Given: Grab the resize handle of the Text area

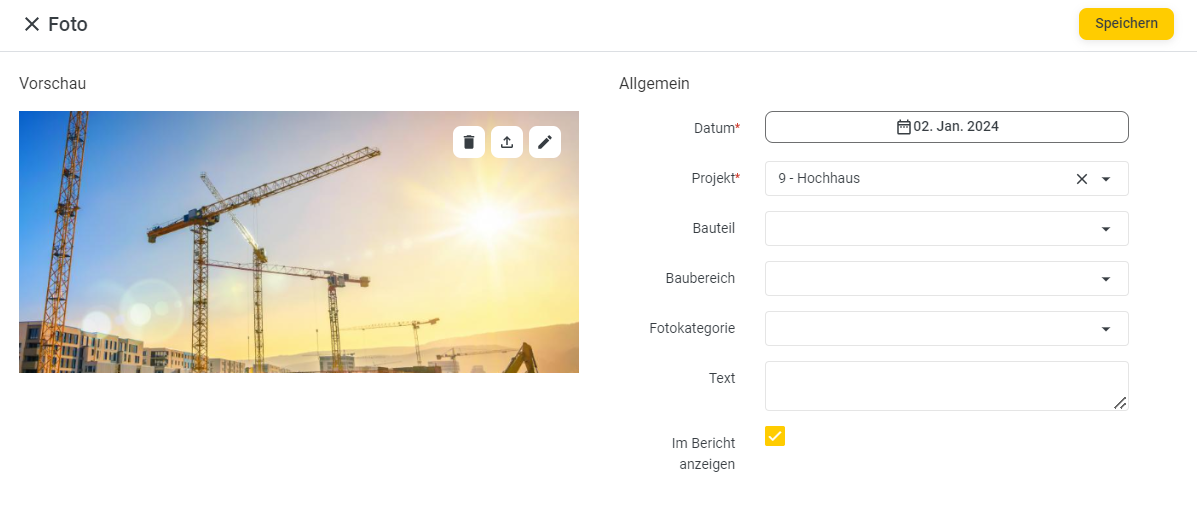Looking at the screenshot, I should pyautogui.click(x=1120, y=403).
